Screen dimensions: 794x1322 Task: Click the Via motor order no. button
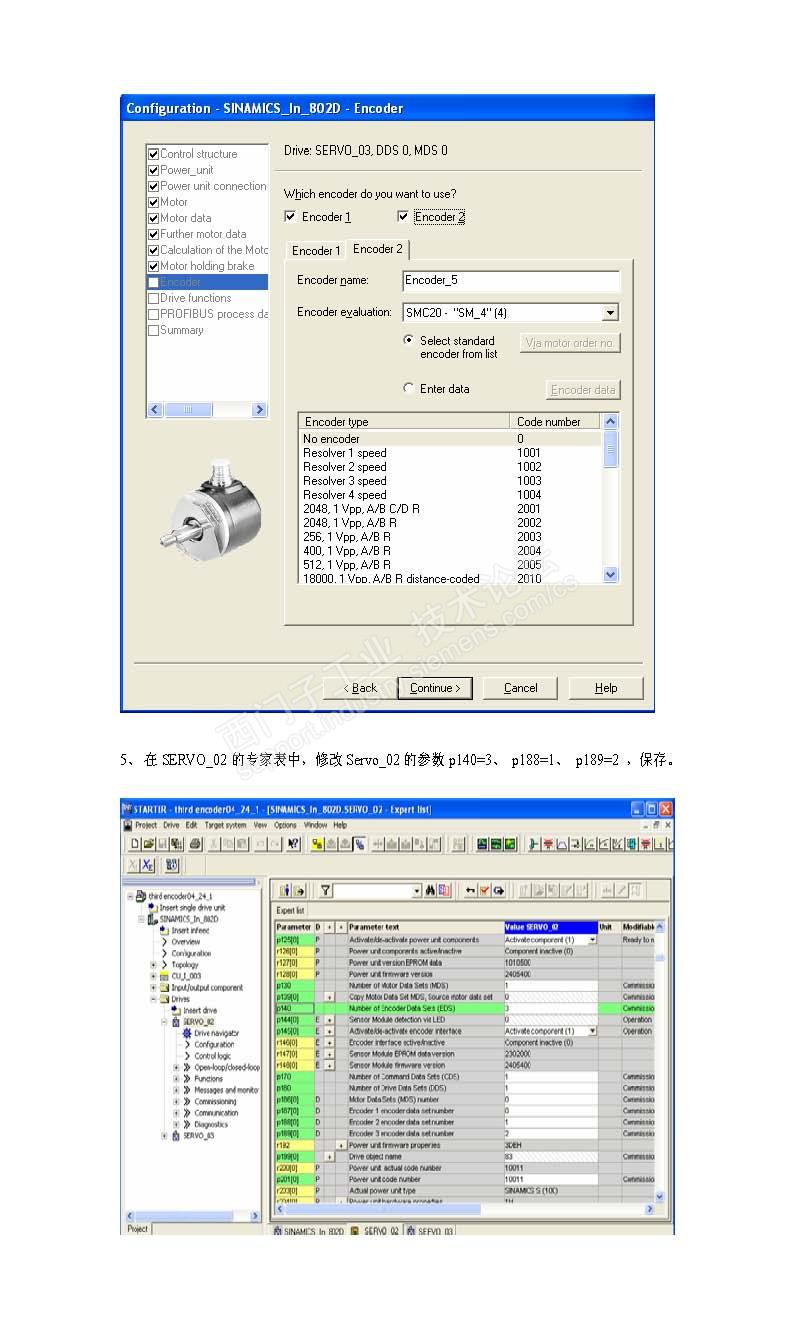571,343
